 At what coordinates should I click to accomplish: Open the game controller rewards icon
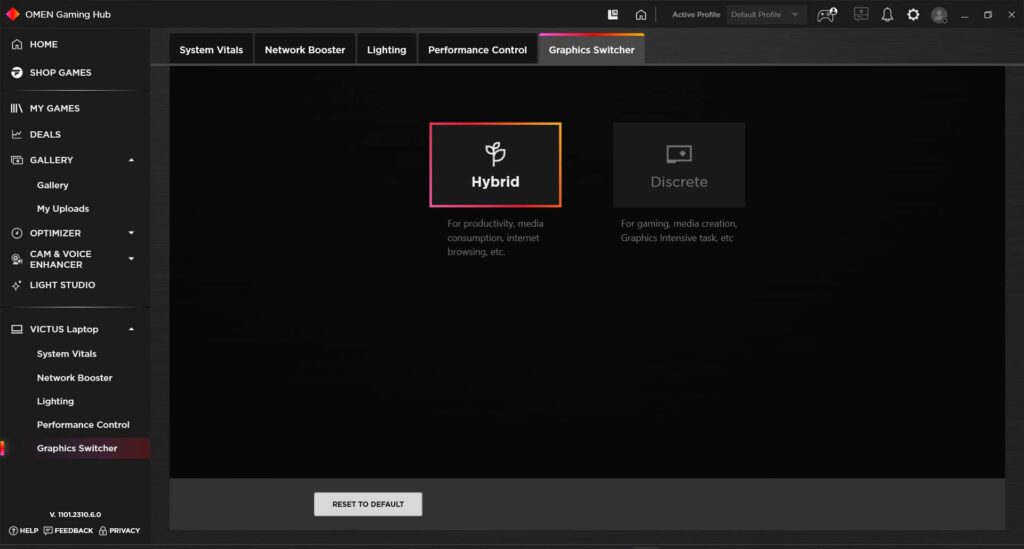click(827, 14)
